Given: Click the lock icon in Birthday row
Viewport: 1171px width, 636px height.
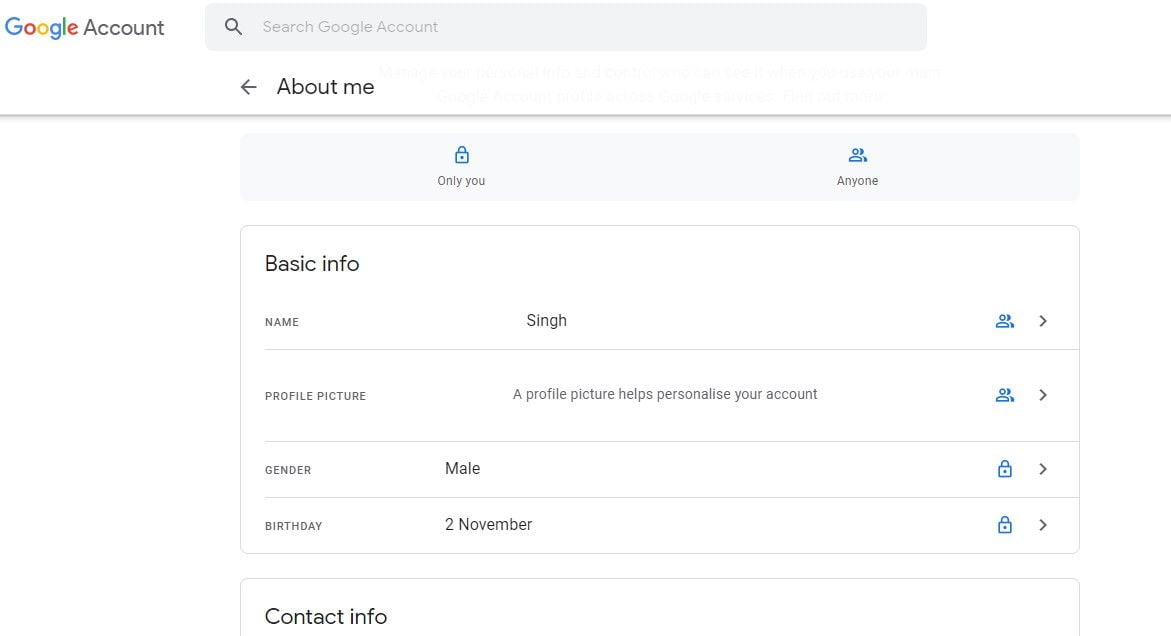Looking at the screenshot, I should click(x=1005, y=525).
